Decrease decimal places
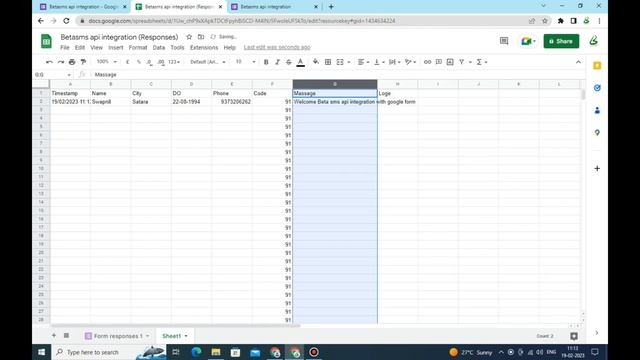 149,62
